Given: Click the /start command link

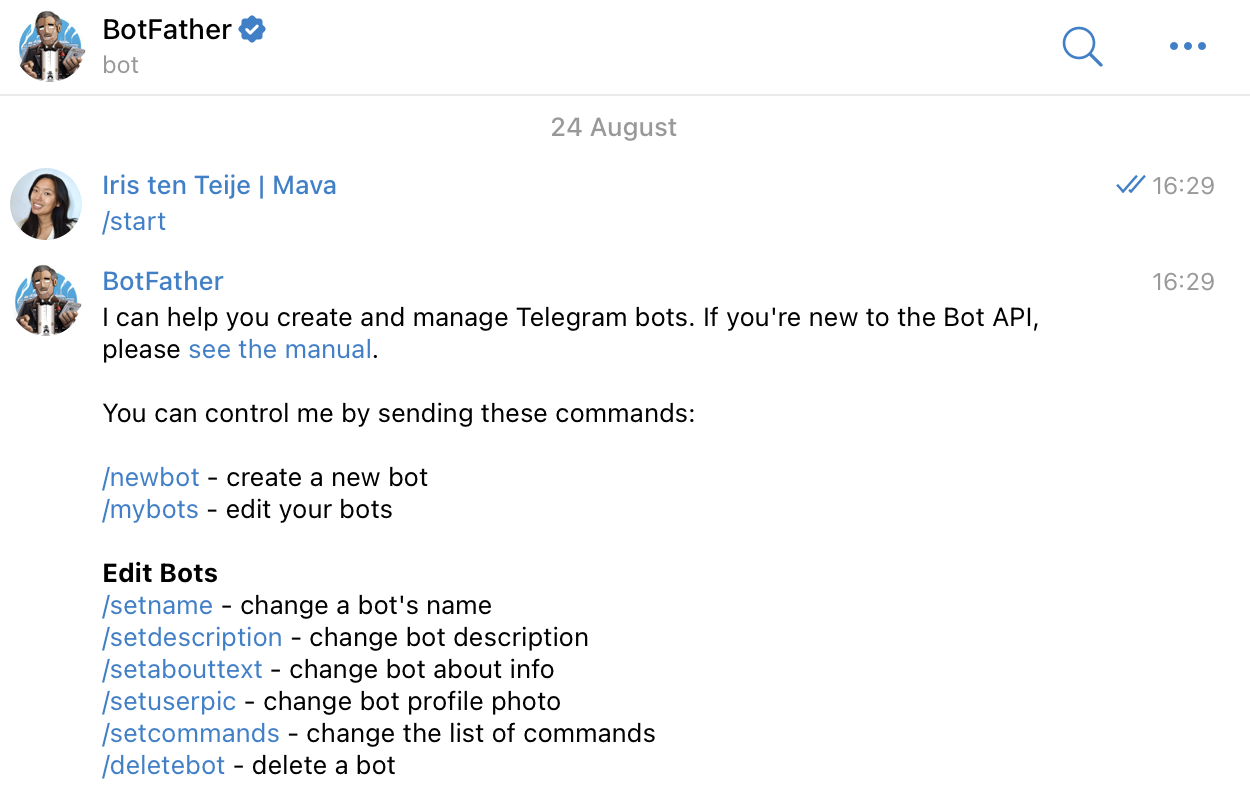Looking at the screenshot, I should pos(133,221).
